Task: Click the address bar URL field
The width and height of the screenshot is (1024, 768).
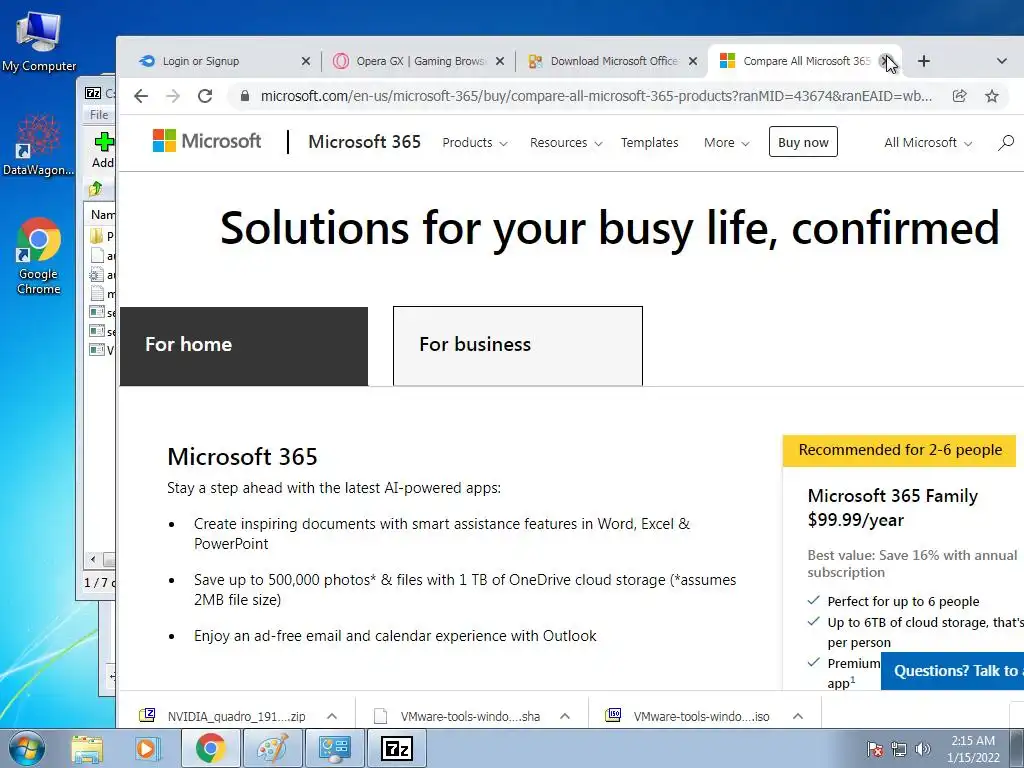Action: coord(596,96)
